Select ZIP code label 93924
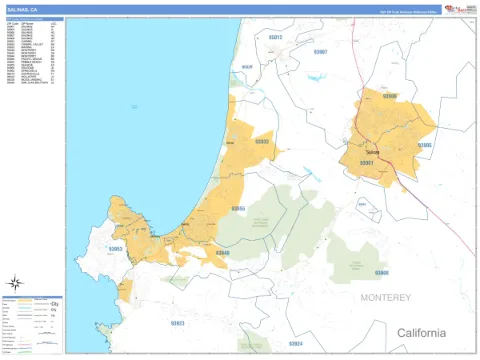This screenshot has width=480, height=360. pyautogui.click(x=296, y=344)
